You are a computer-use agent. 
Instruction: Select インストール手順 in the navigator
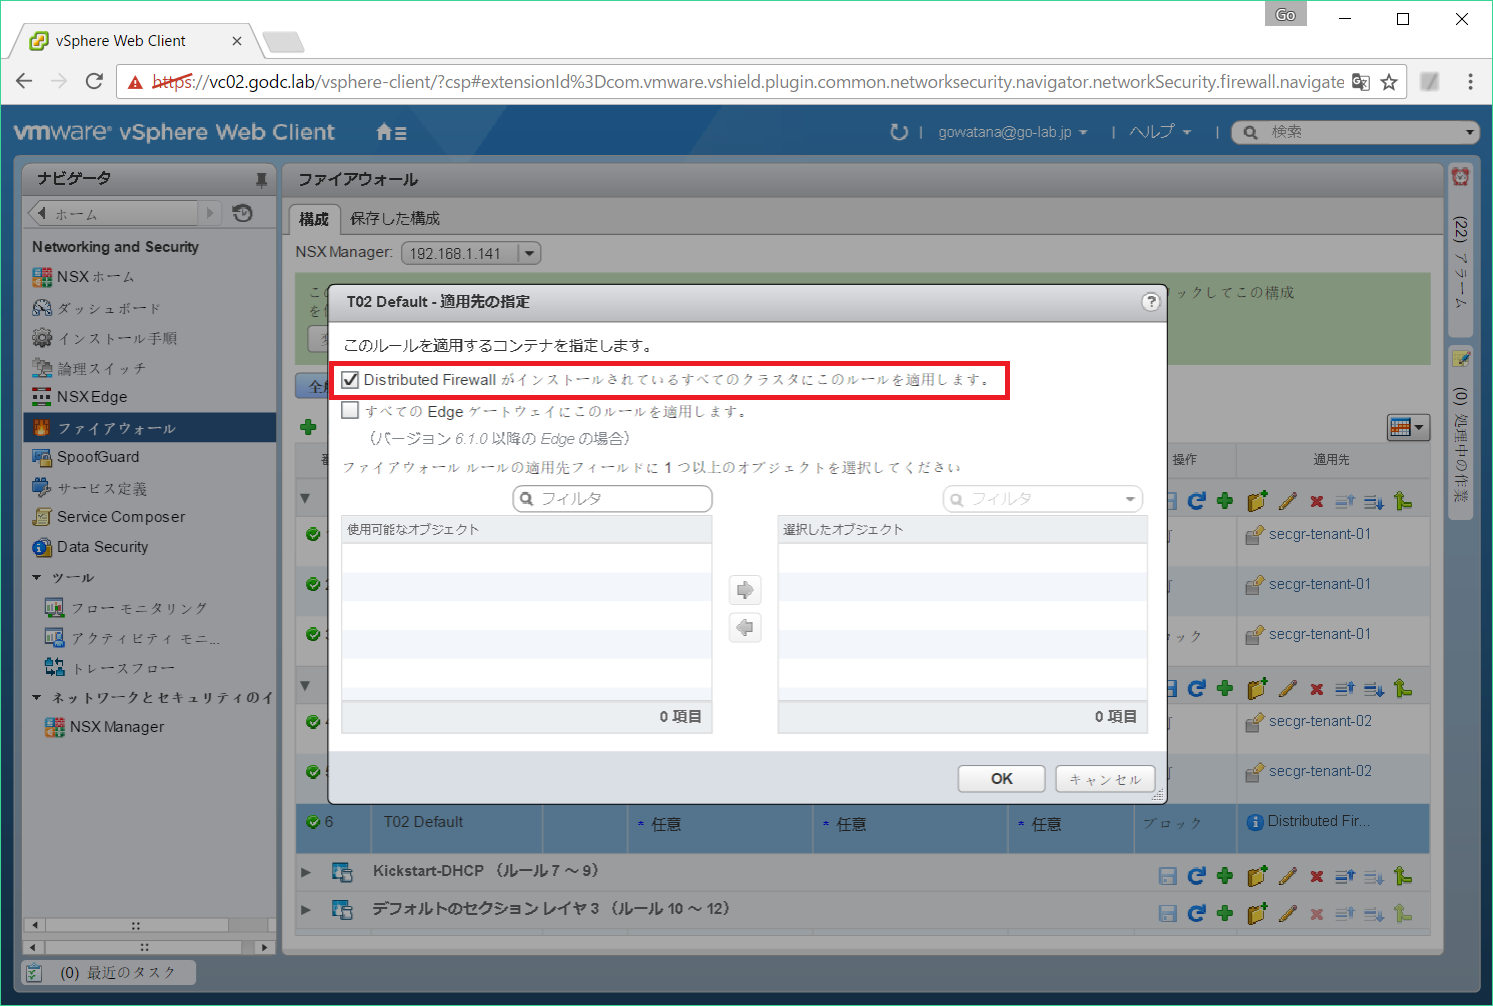point(104,338)
